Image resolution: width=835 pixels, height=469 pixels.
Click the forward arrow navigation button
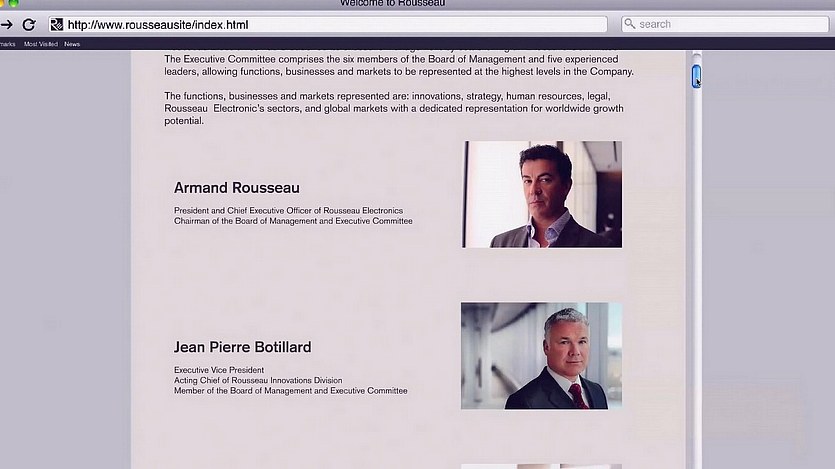click(x=6, y=24)
